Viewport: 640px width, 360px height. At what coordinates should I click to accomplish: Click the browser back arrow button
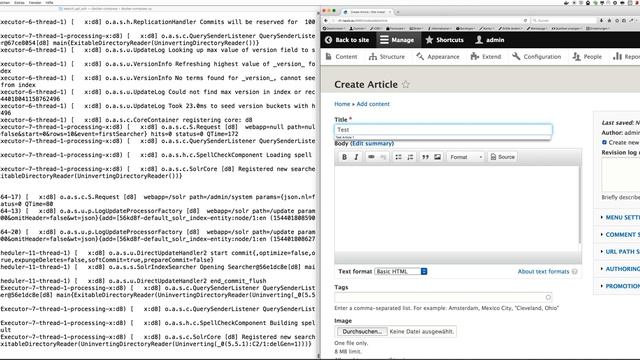coord(326,20)
